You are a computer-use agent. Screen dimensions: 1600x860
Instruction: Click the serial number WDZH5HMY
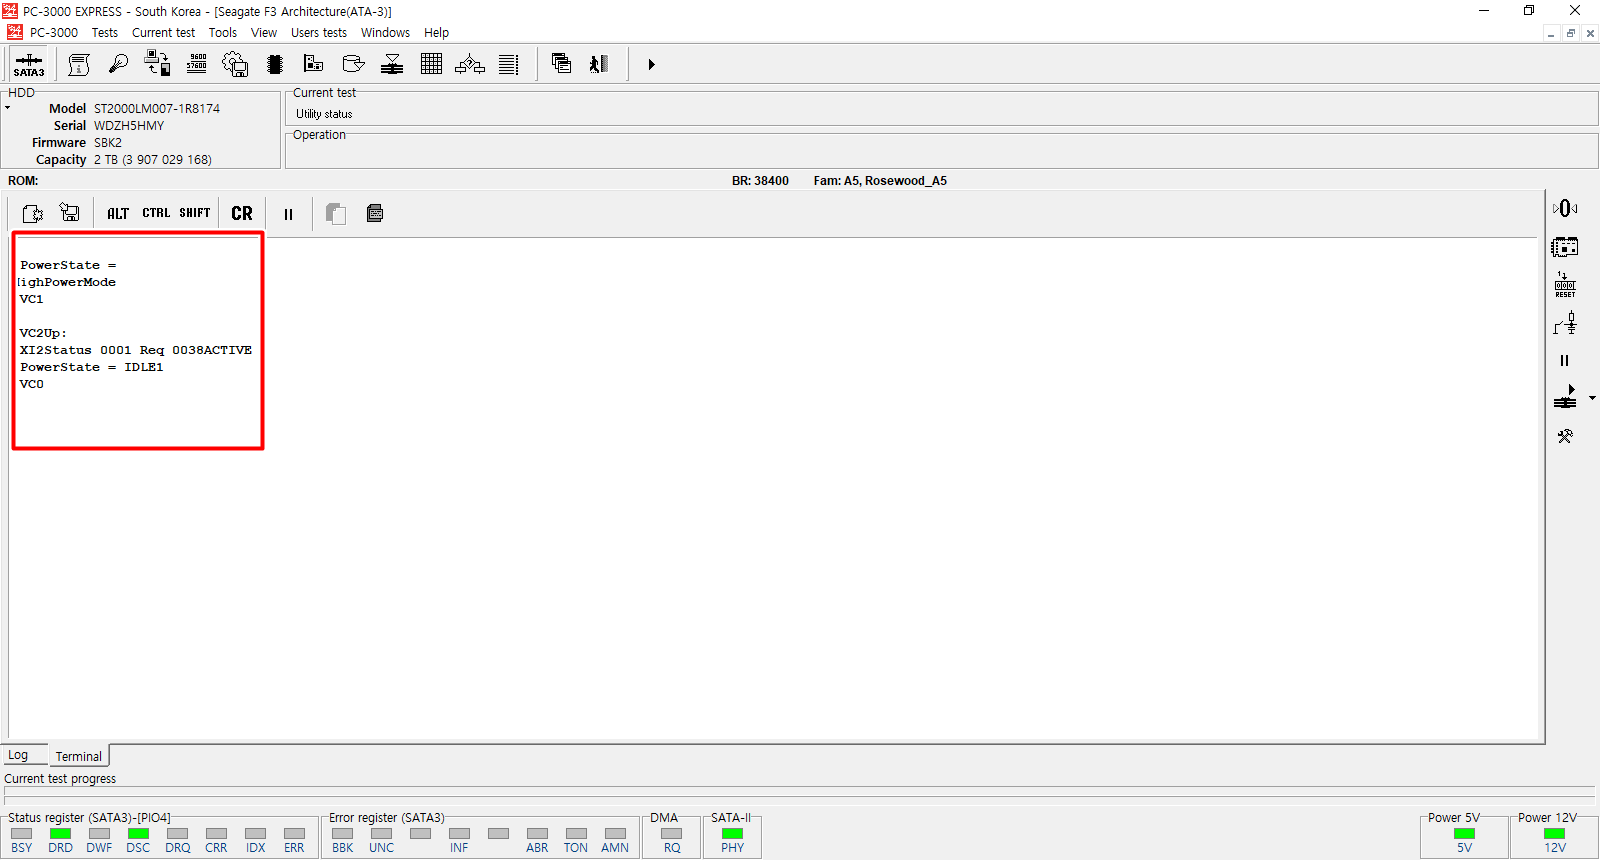coord(129,126)
